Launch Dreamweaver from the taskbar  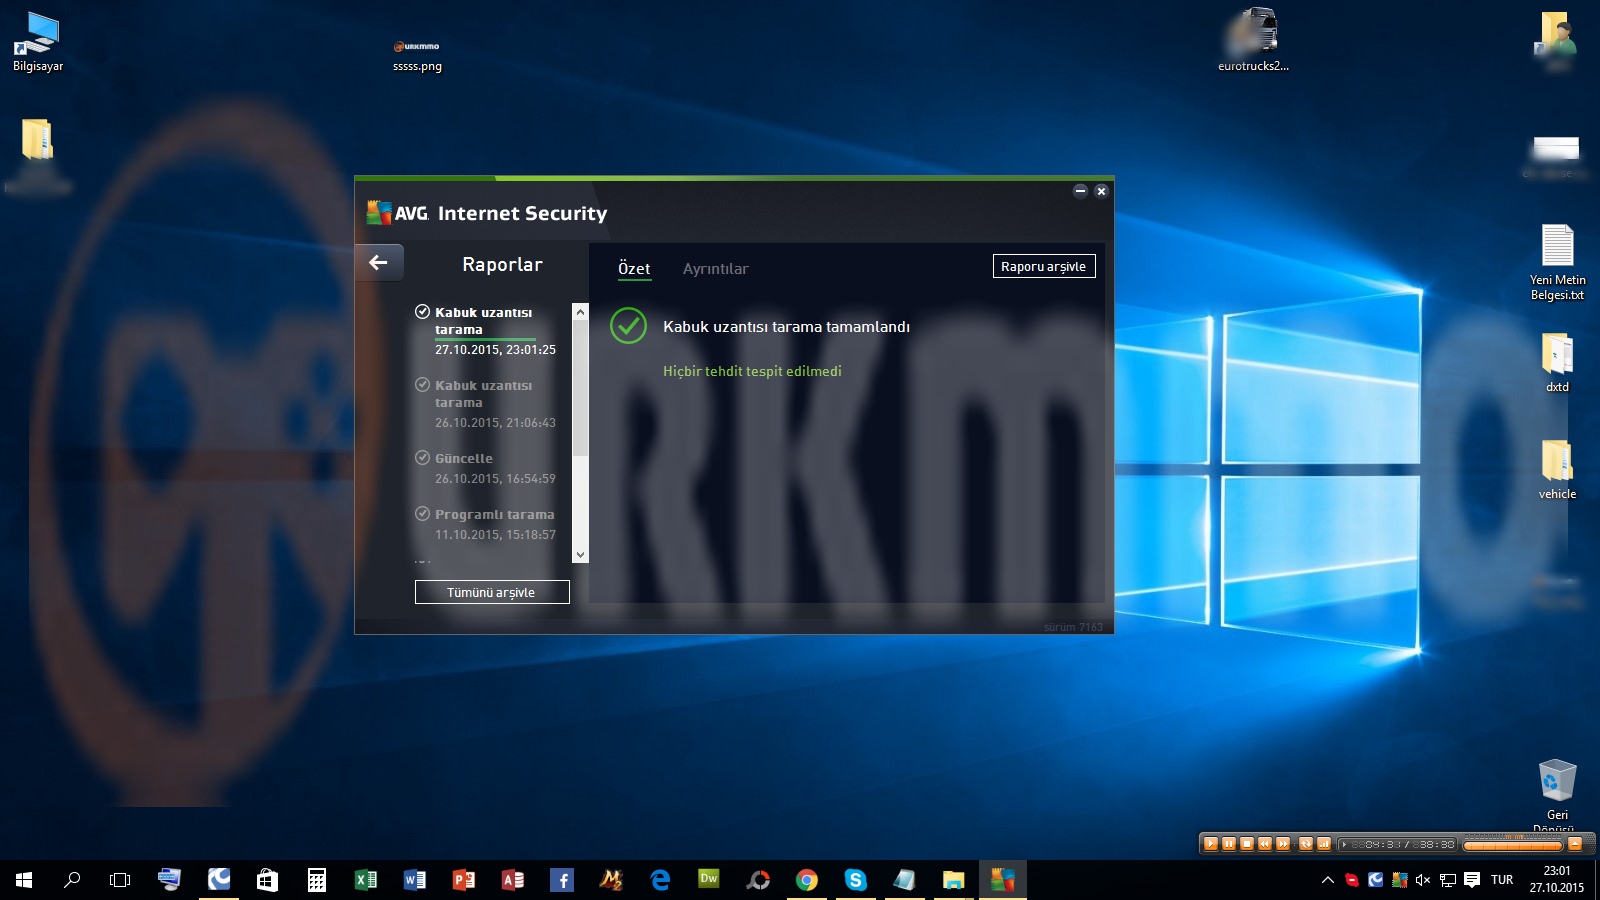point(708,880)
